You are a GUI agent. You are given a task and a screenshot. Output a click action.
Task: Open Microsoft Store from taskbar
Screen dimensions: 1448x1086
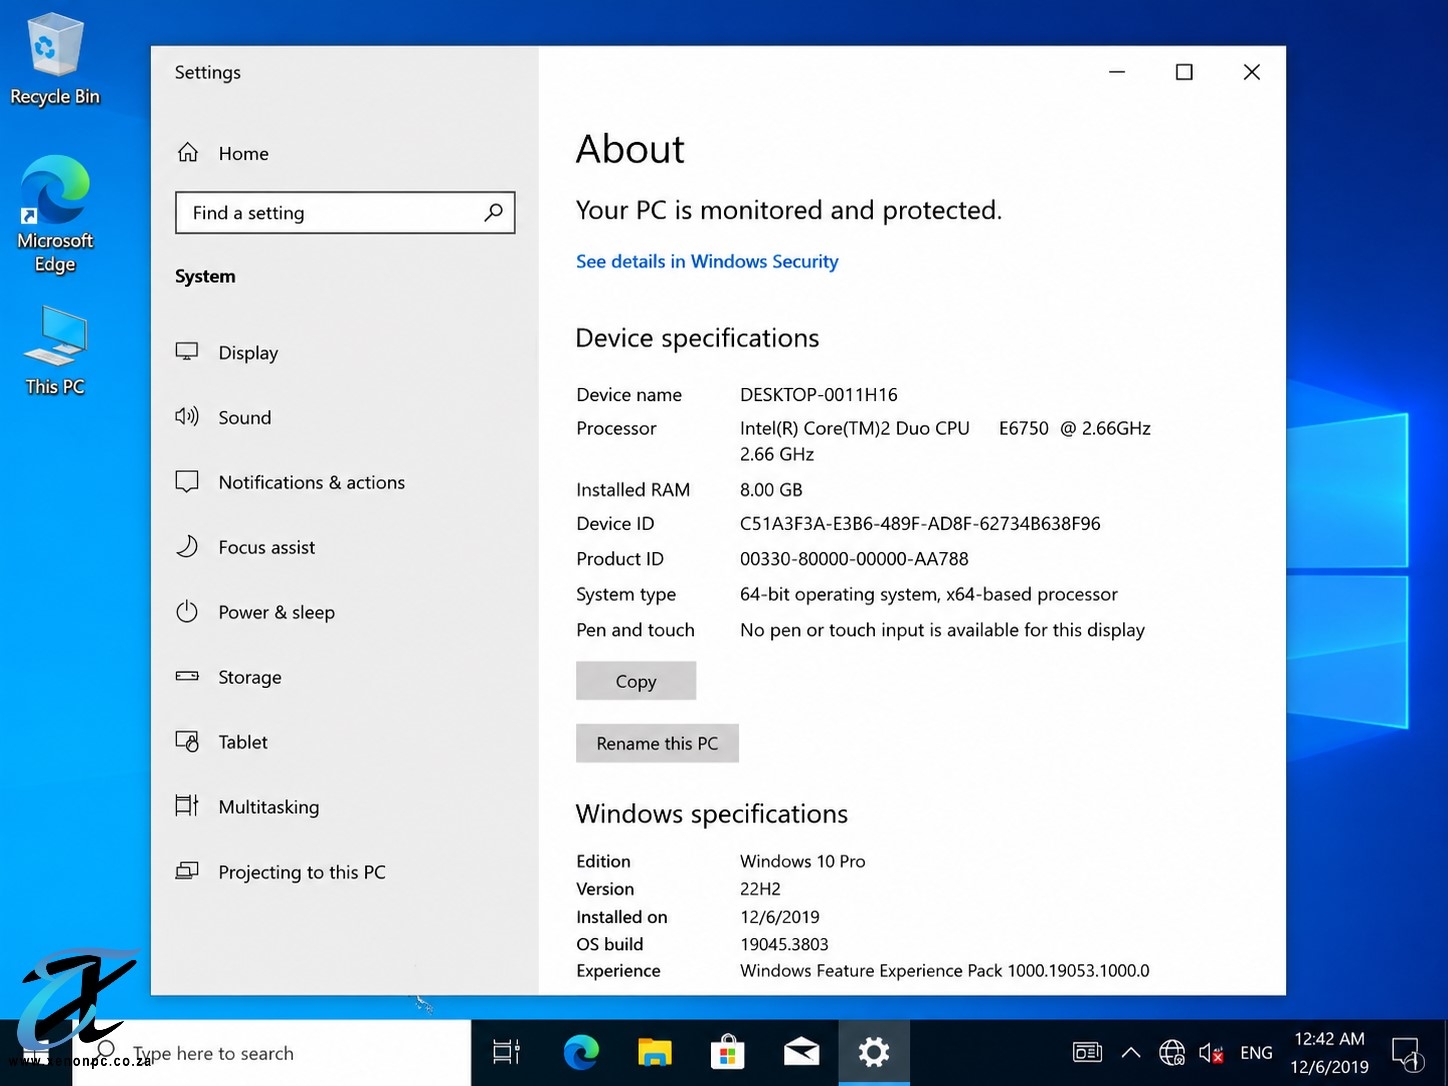point(728,1052)
